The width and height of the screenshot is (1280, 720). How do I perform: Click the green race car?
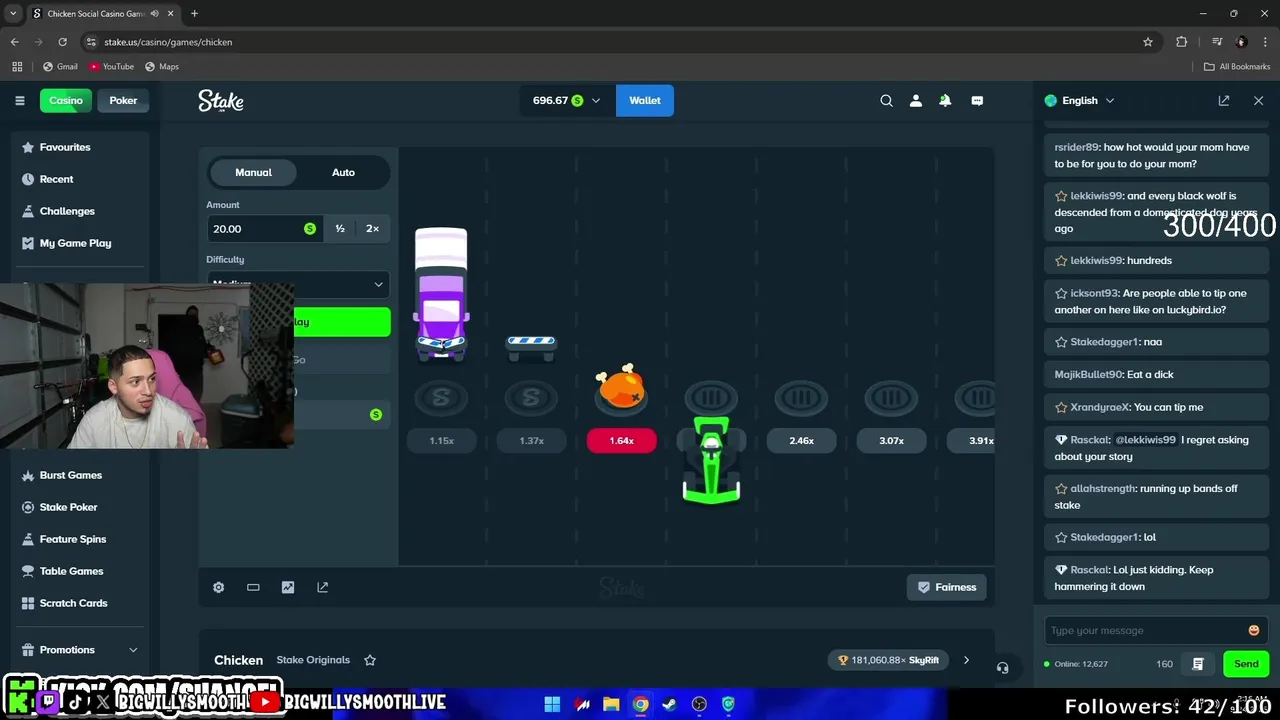711,460
